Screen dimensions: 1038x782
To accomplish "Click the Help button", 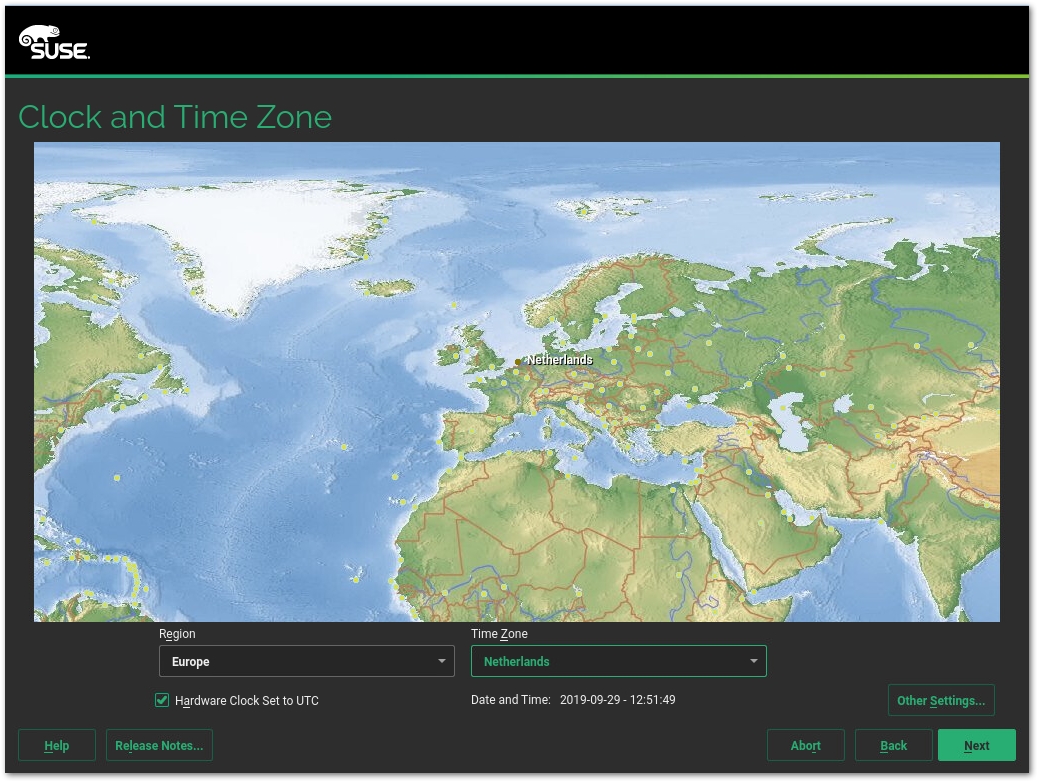I will point(57,745).
